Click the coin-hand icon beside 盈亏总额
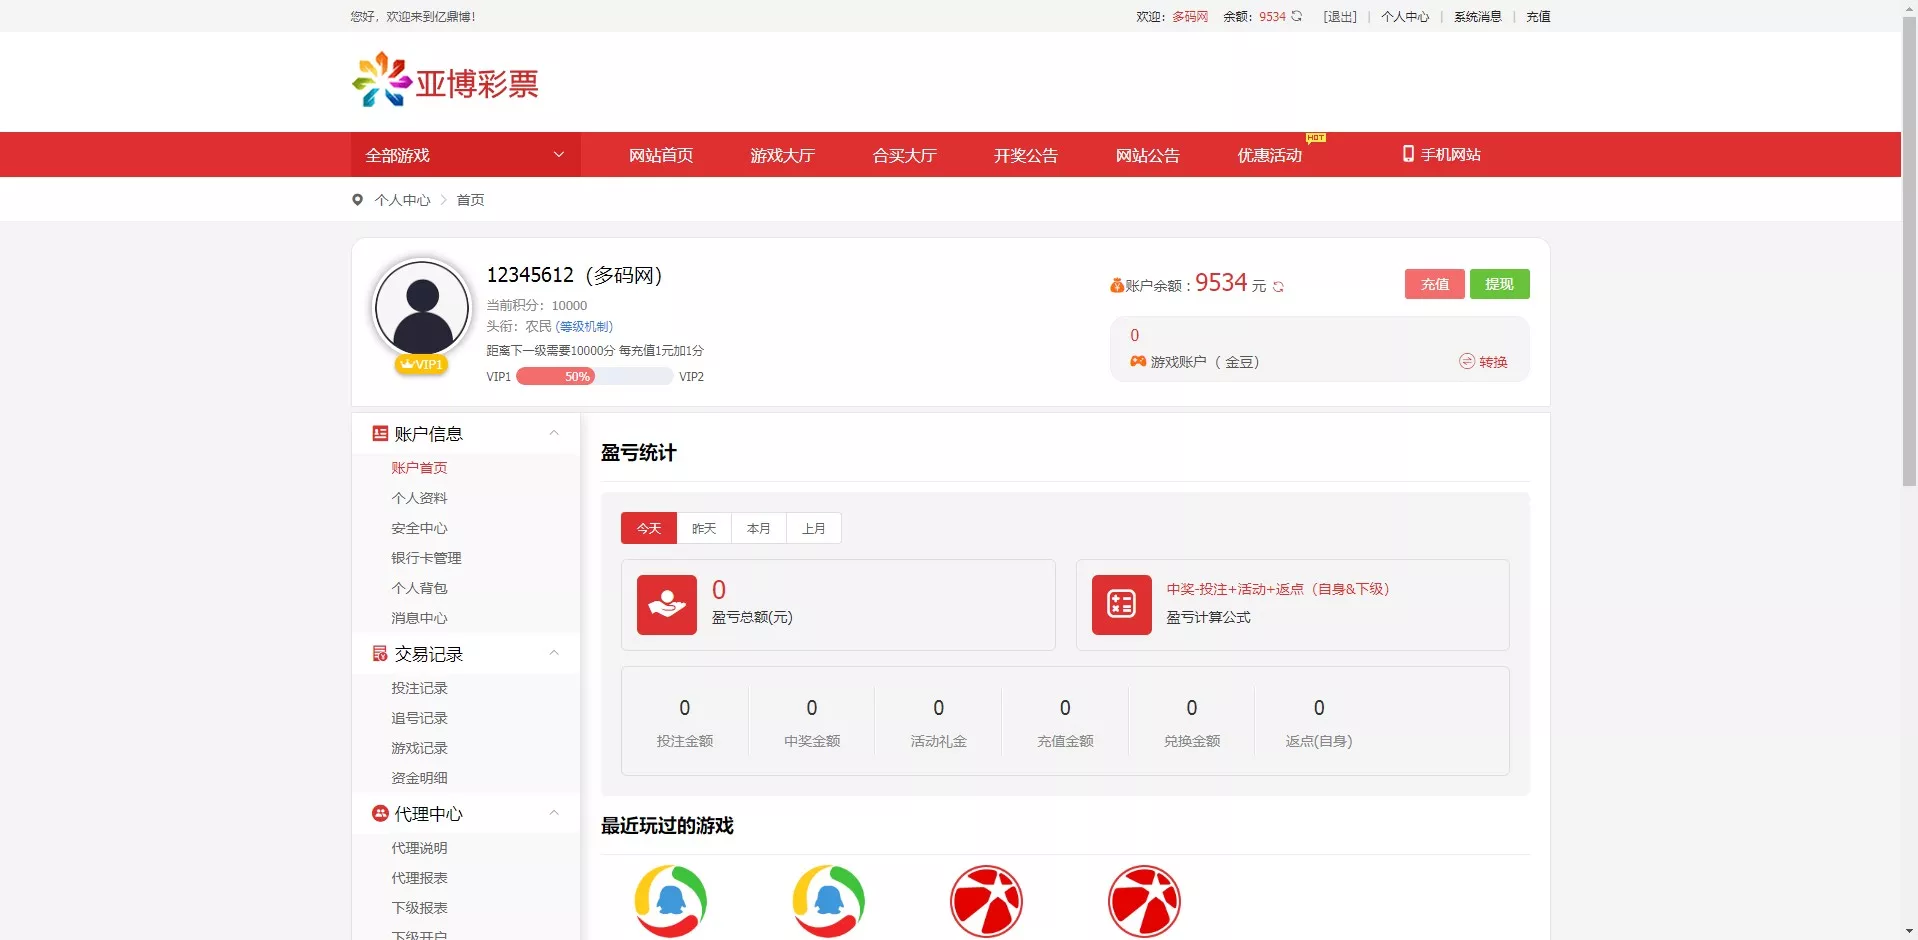 pyautogui.click(x=666, y=604)
